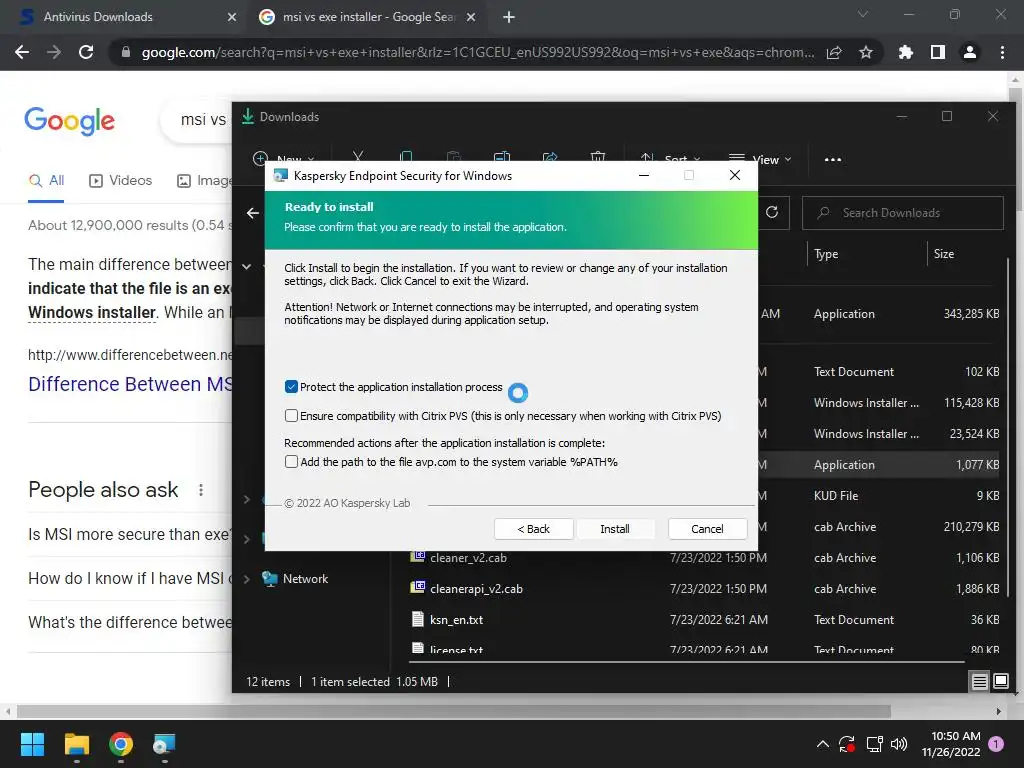
Task: Open the Sort dropdown in Downloads window
Action: click(x=670, y=159)
